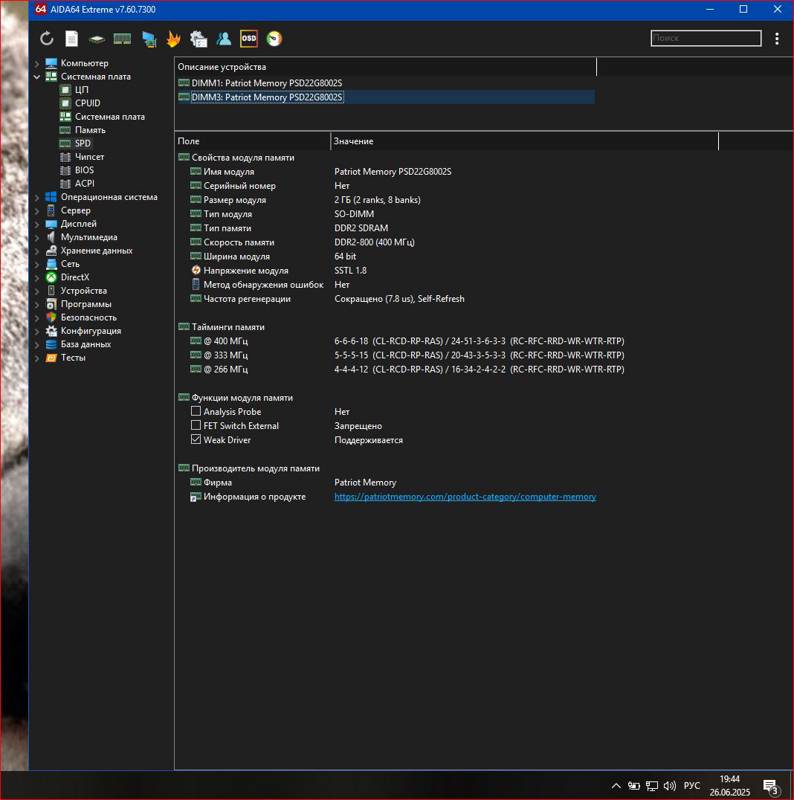This screenshot has width=794, height=800.
Task: Click the flame stability test icon
Action: (173, 39)
